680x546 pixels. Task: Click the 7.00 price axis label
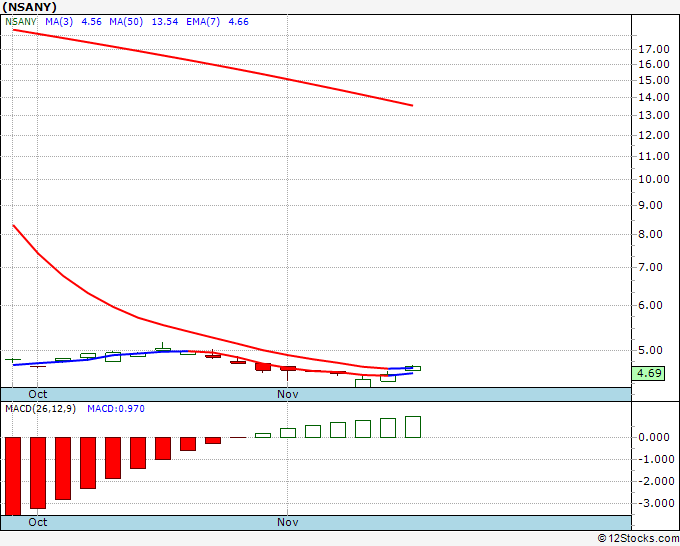pos(651,267)
